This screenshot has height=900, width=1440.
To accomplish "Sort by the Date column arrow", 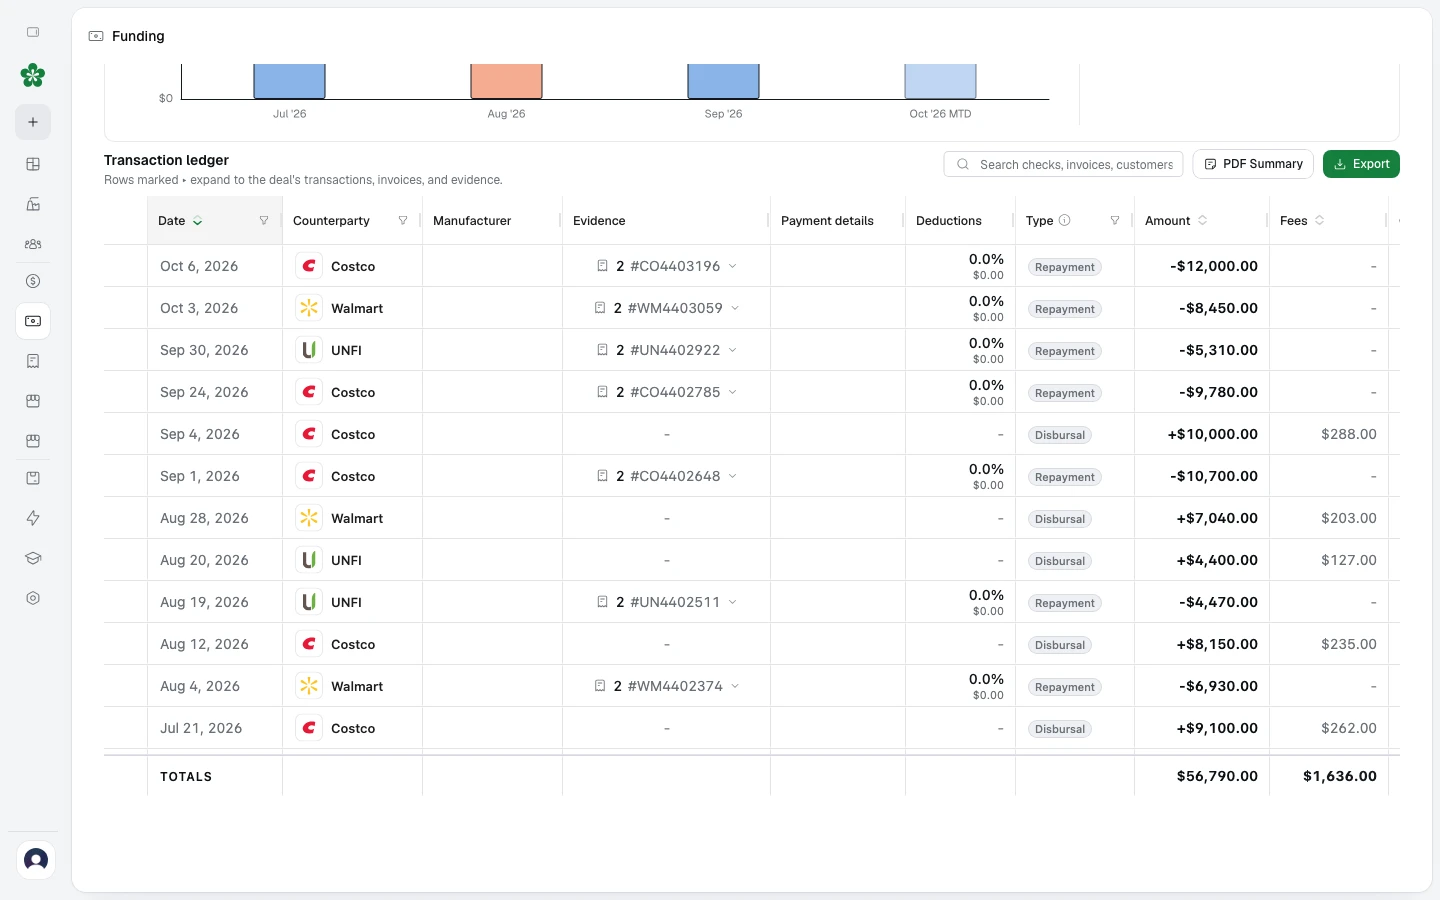I will click(198, 221).
